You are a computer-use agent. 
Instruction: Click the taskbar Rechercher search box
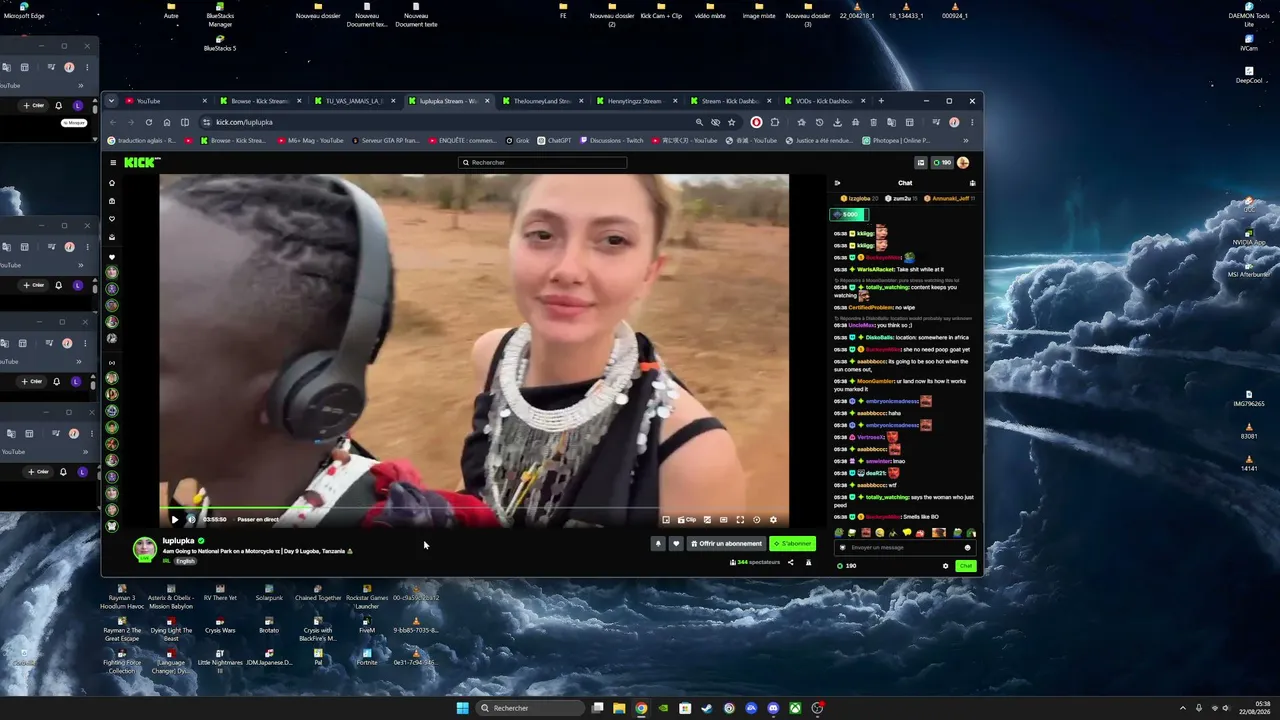point(528,708)
